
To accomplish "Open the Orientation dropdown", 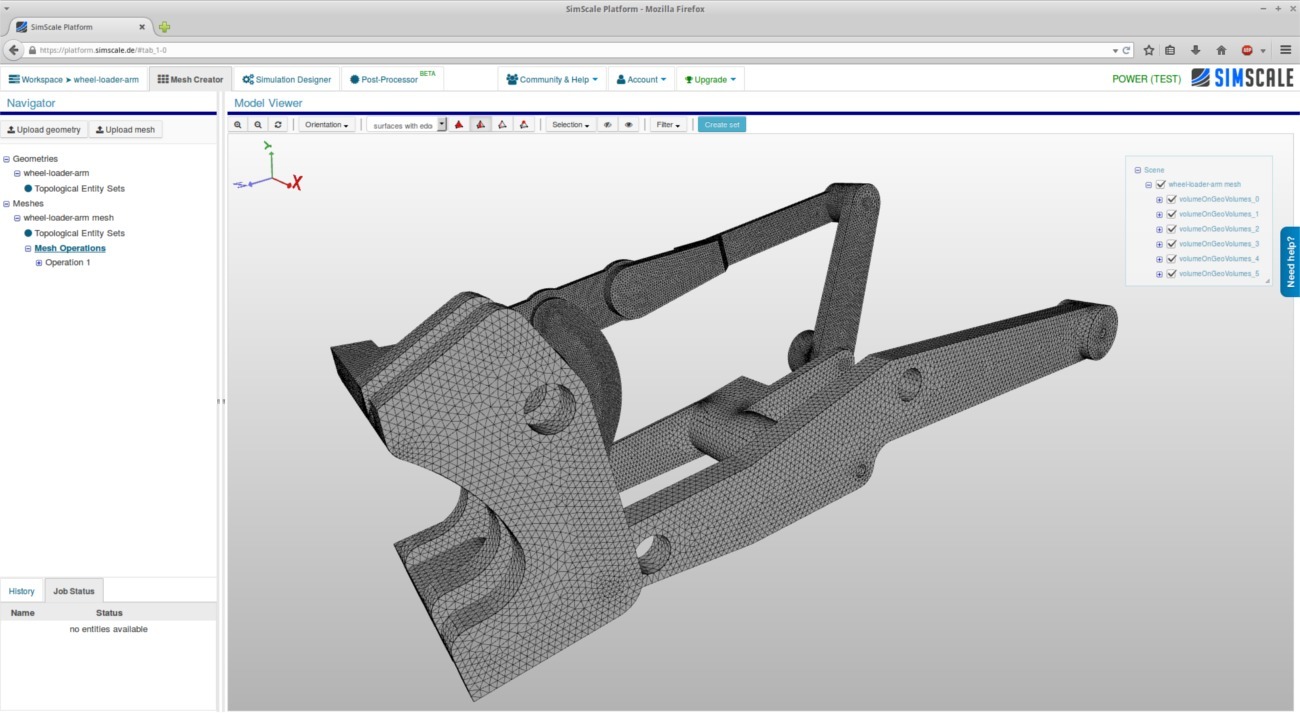I will [x=327, y=125].
